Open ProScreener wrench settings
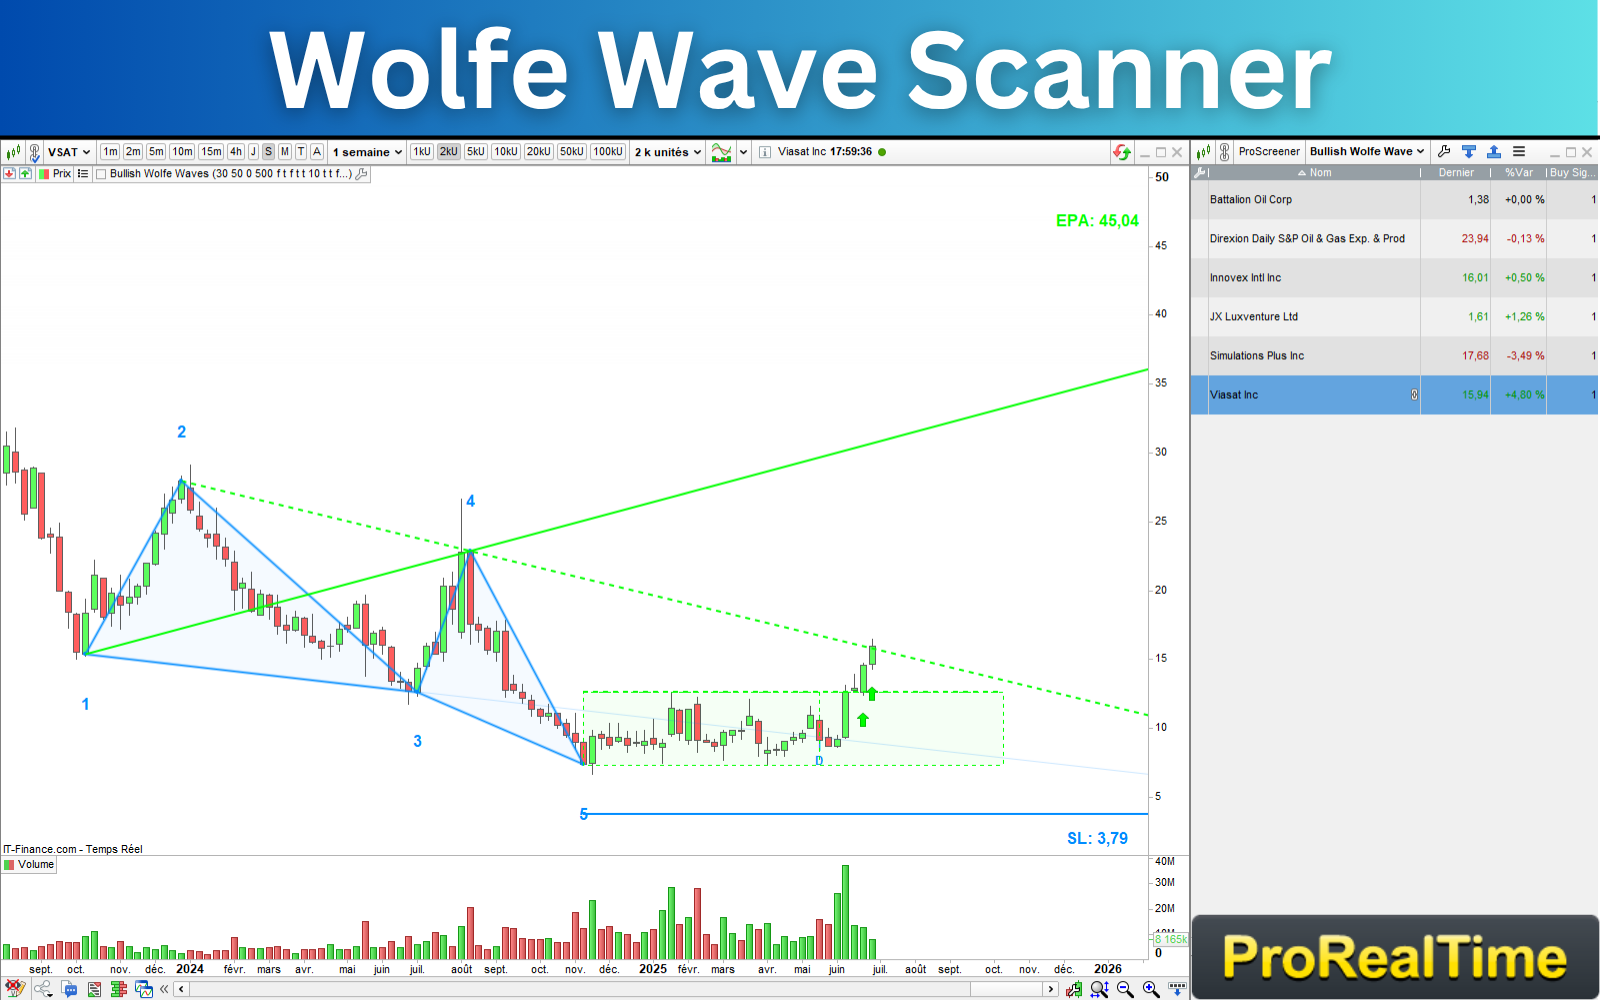Image resolution: width=1600 pixels, height=1000 pixels. [x=1444, y=152]
